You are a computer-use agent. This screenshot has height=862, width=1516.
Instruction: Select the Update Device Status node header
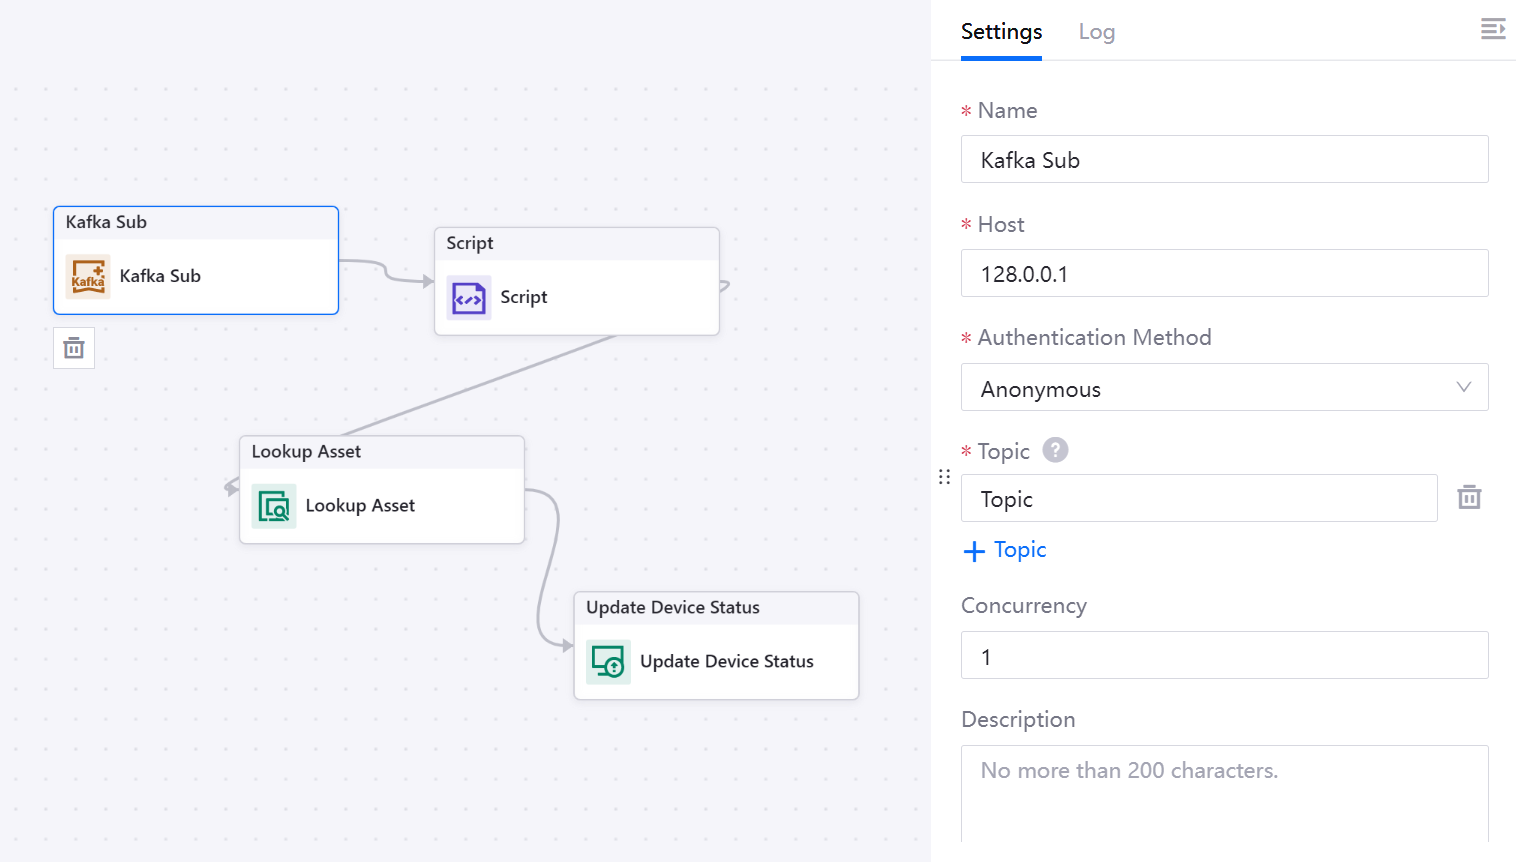(715, 608)
